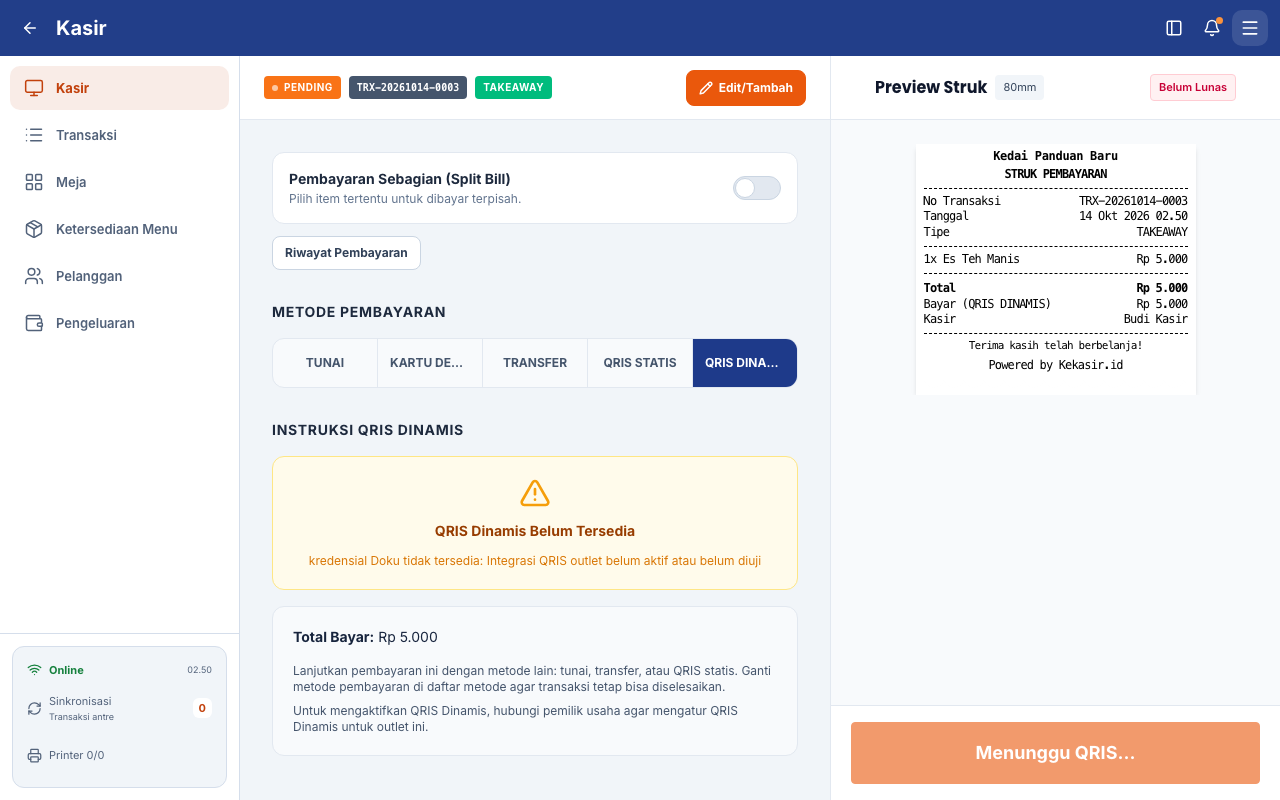This screenshot has height=800, width=1280.
Task: Click the QRIS Dinamis Belum Tersedia heading
Action: coord(535,531)
